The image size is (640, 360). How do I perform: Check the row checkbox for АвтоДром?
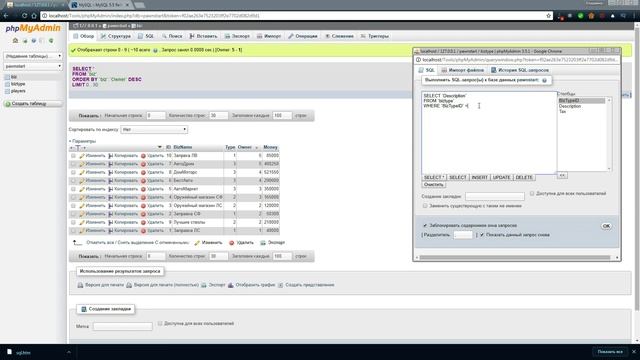pyautogui.click(x=73, y=164)
